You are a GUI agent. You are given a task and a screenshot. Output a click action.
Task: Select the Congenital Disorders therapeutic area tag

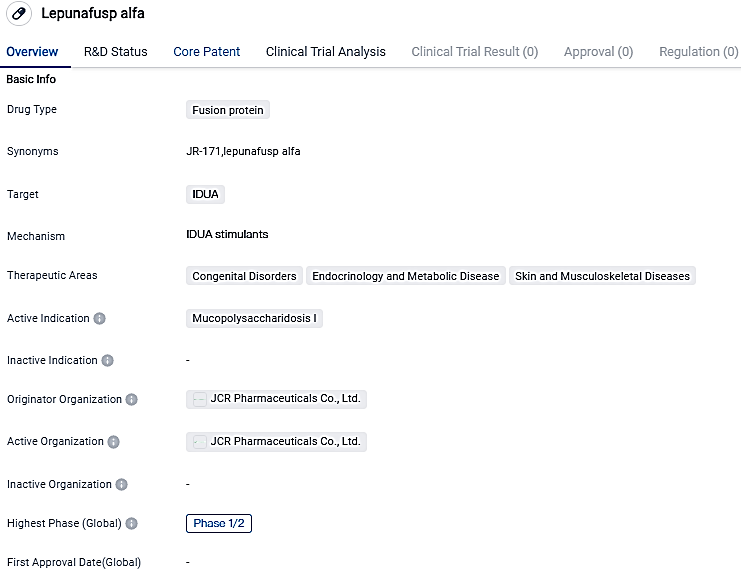point(244,276)
